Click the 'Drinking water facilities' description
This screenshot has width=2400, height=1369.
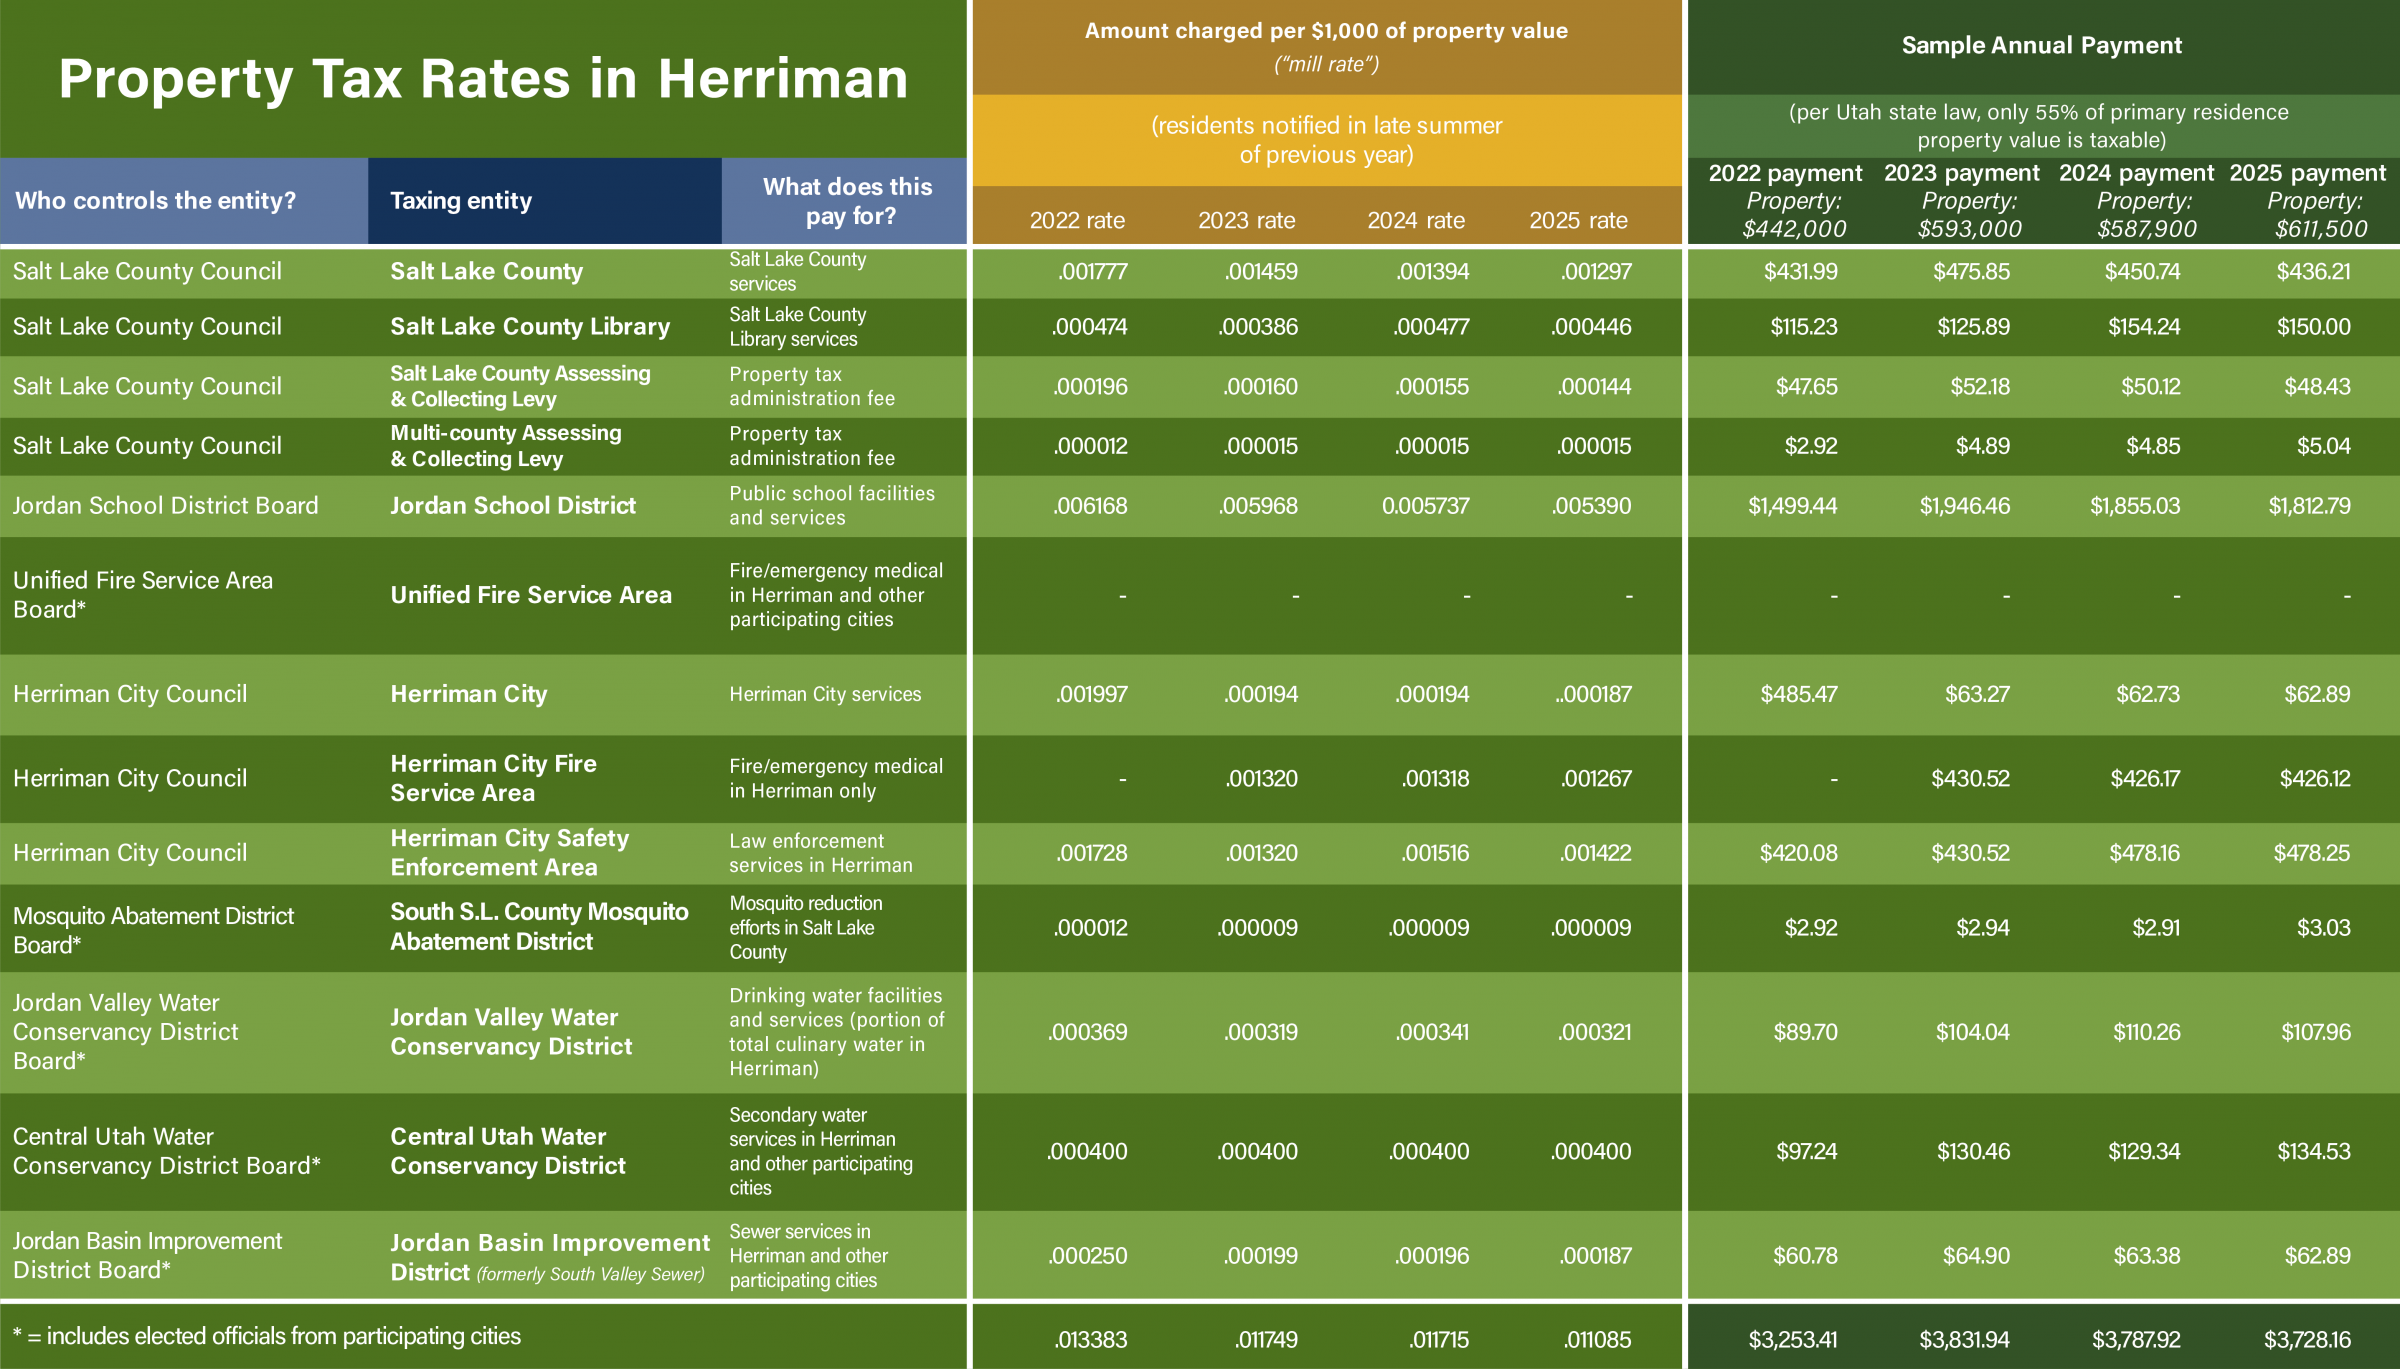point(836,1032)
